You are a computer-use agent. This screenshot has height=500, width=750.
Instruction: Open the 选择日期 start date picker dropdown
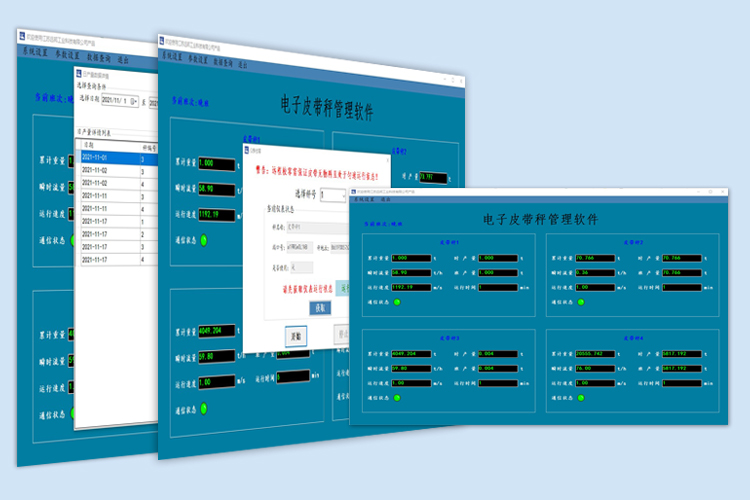point(134,101)
